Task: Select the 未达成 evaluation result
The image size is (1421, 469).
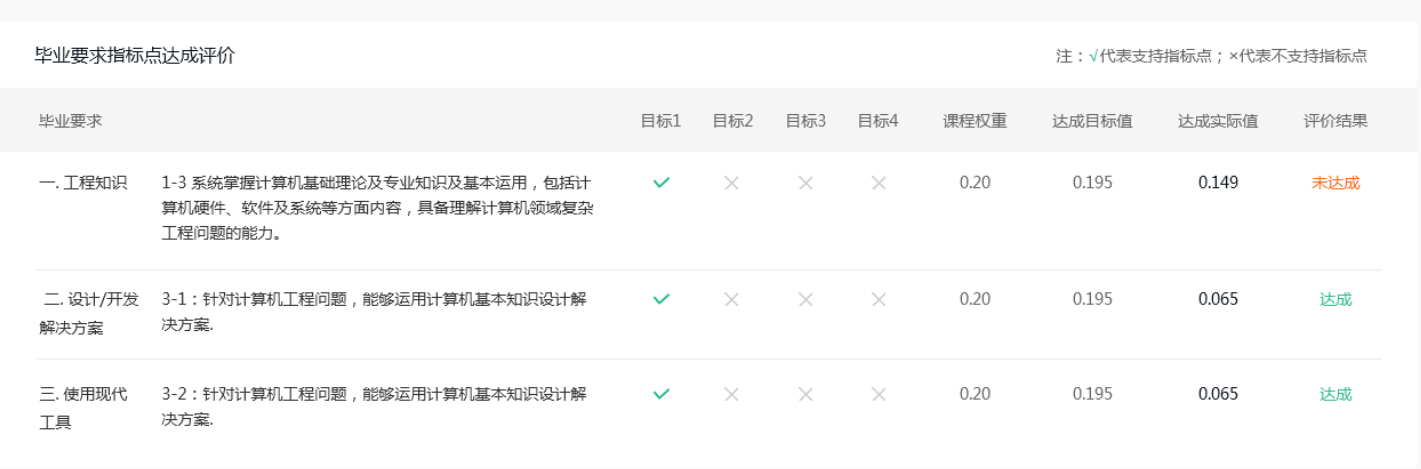Action: (1336, 183)
